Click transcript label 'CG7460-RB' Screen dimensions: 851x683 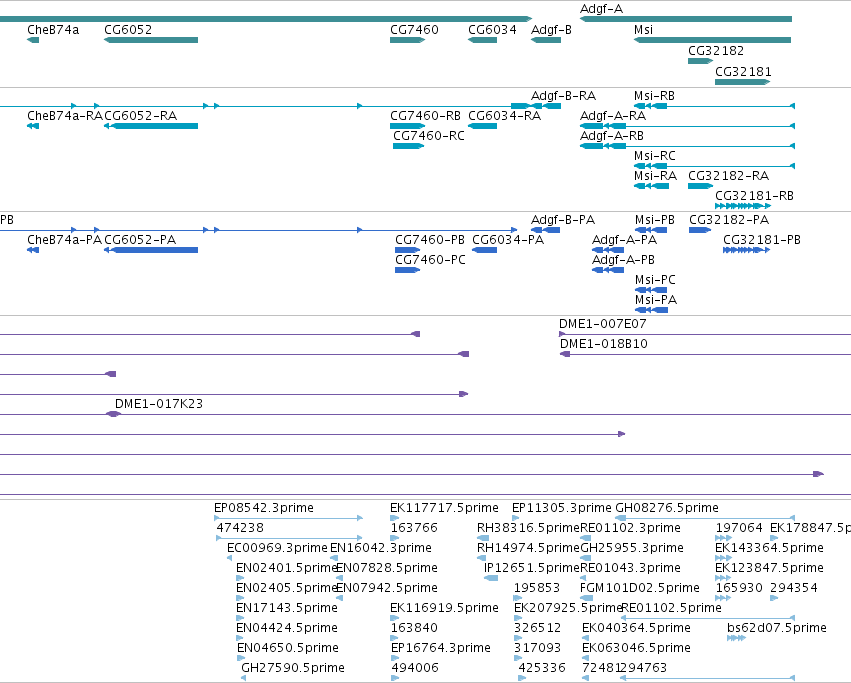click(x=426, y=116)
